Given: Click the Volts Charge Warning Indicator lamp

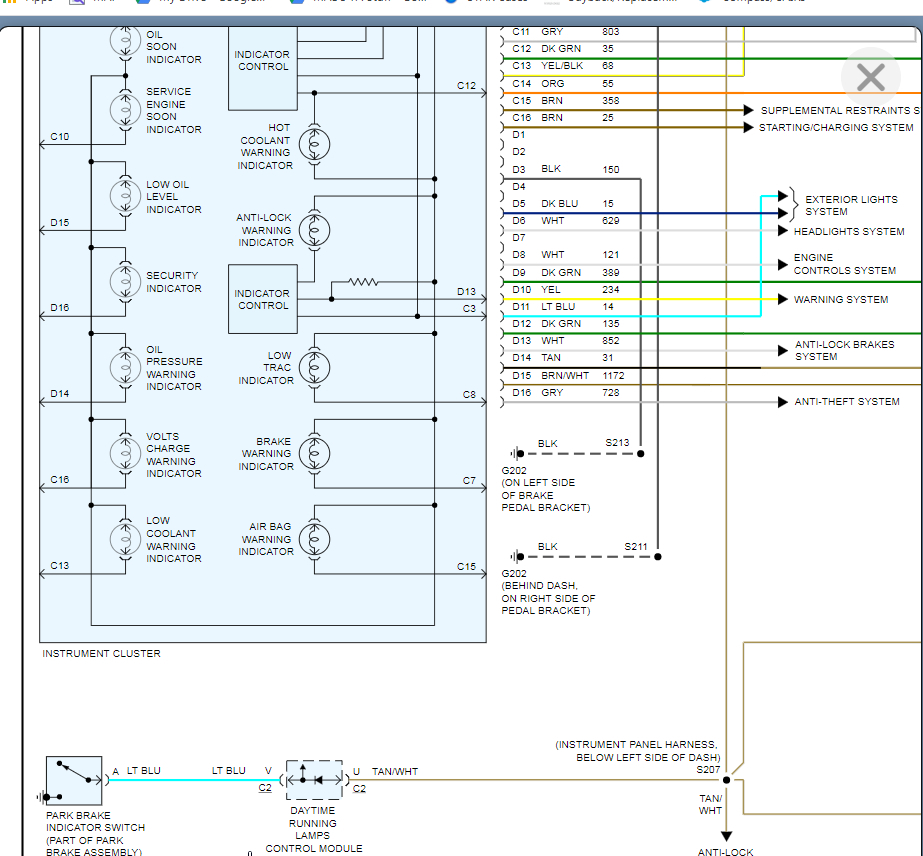Looking at the screenshot, I should click(125, 452).
